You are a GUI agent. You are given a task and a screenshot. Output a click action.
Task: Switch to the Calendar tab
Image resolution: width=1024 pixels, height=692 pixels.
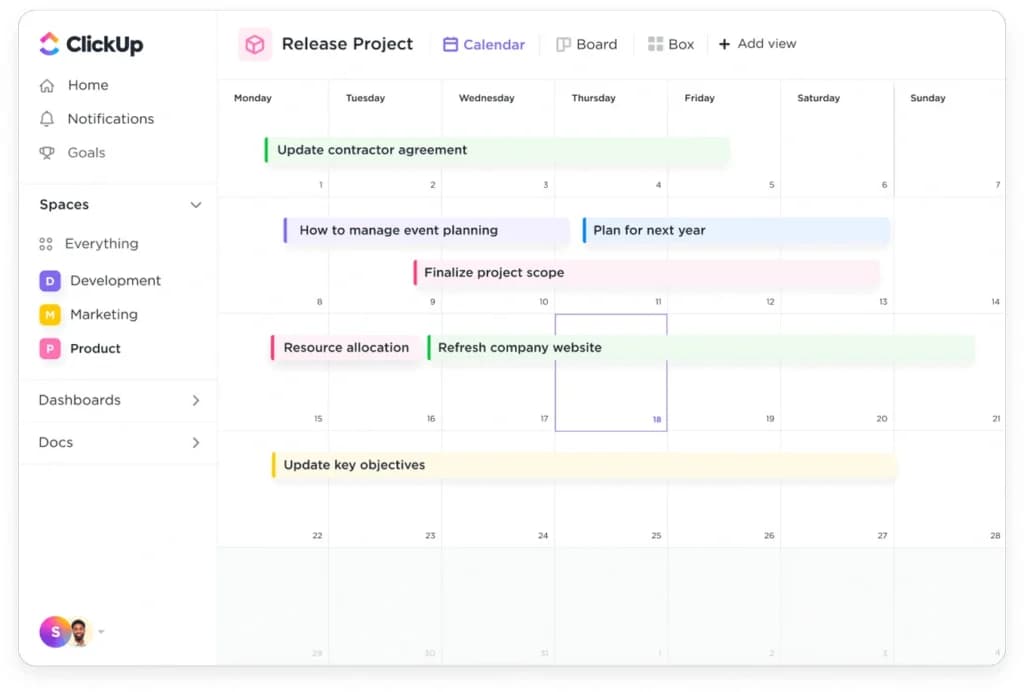coord(484,44)
